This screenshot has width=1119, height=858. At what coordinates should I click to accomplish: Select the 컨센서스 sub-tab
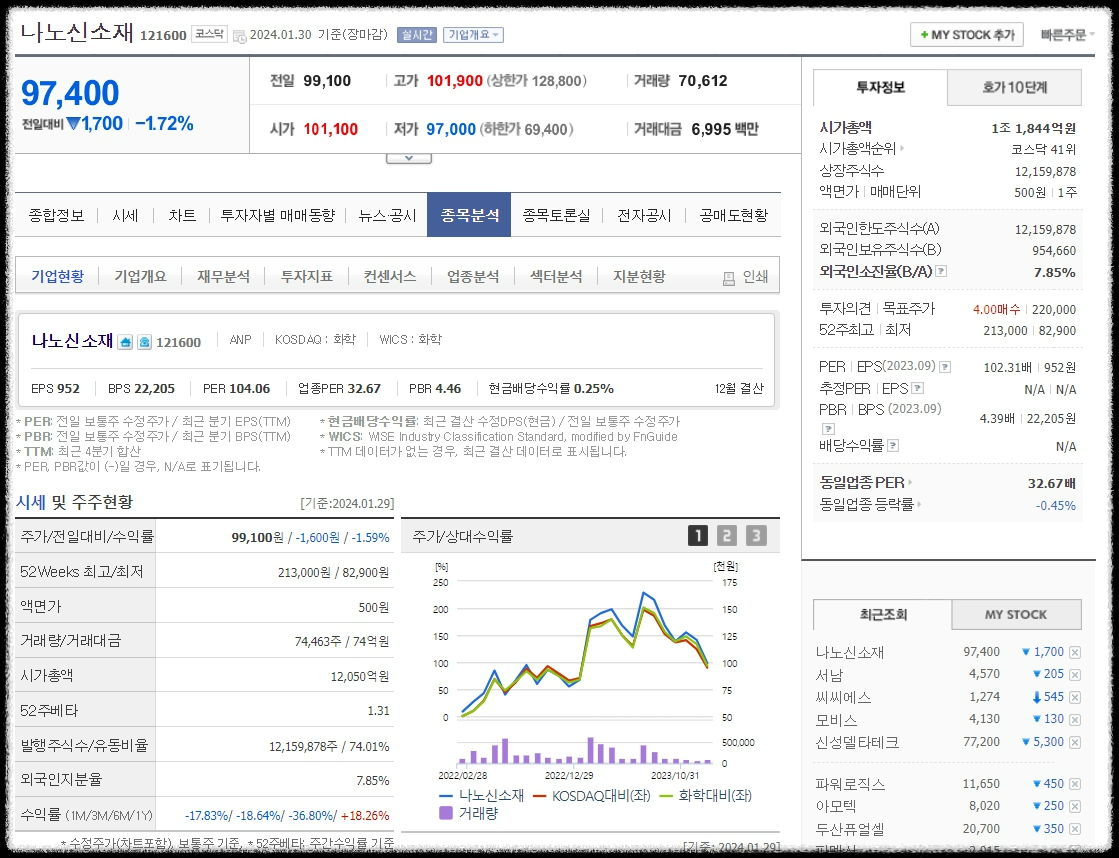(390, 276)
